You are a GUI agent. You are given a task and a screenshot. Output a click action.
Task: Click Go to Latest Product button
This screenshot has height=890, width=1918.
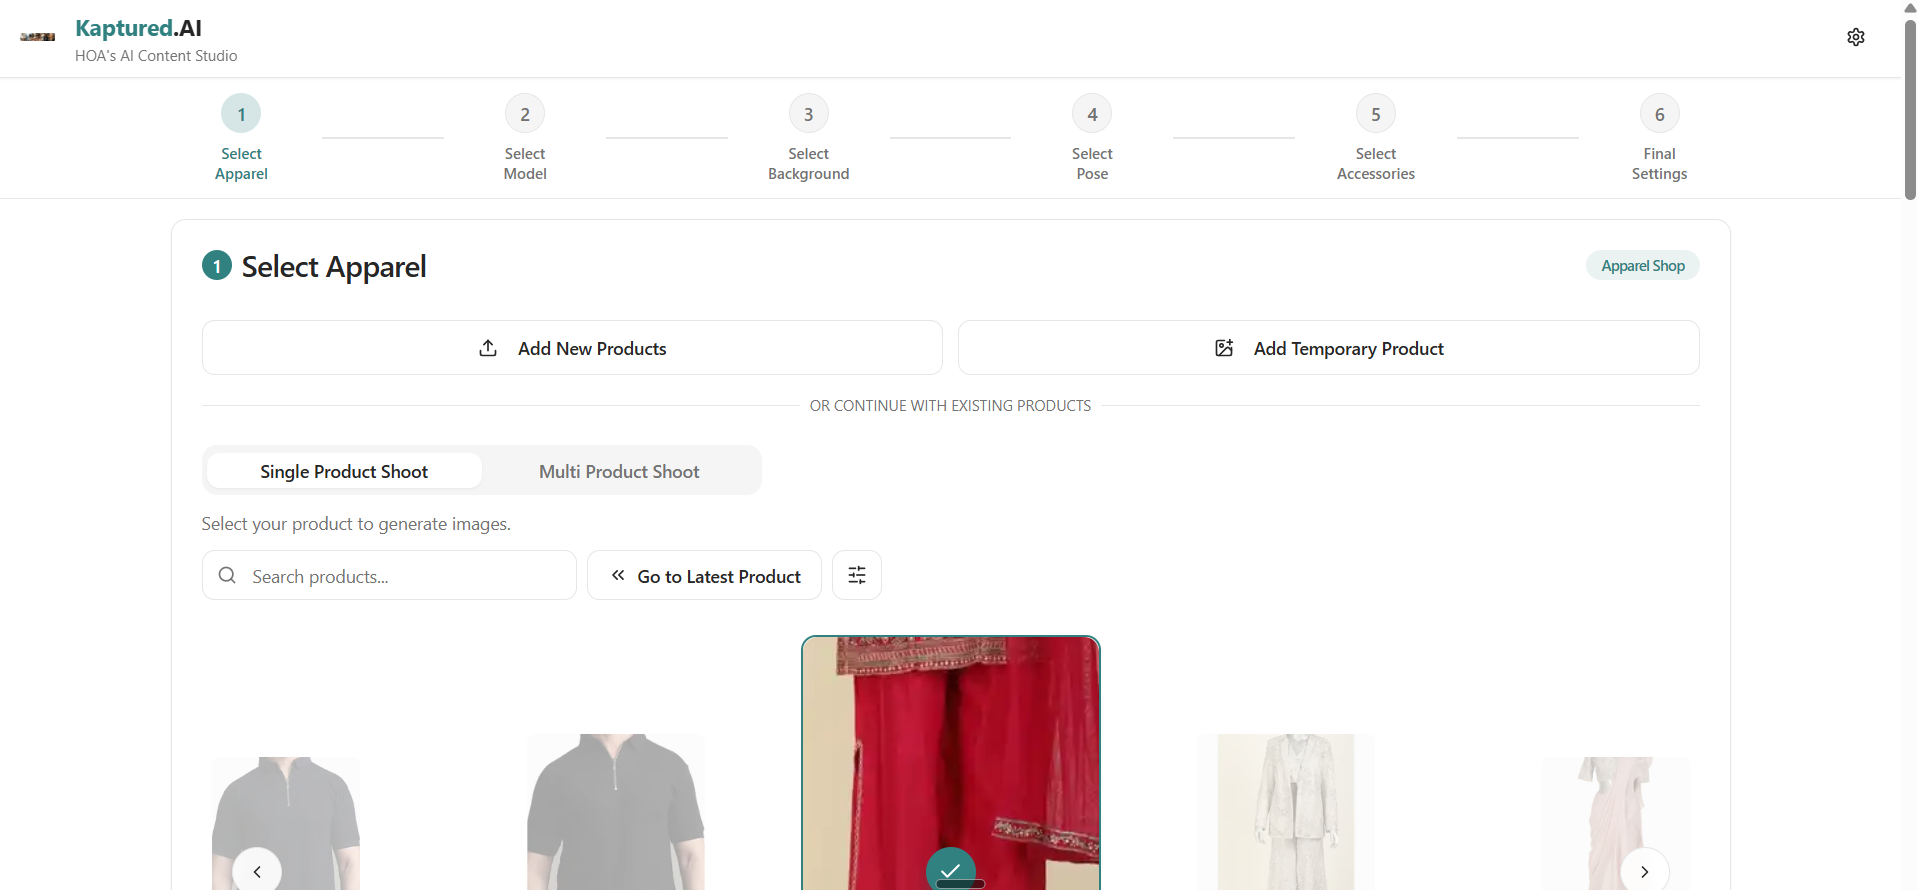click(704, 575)
